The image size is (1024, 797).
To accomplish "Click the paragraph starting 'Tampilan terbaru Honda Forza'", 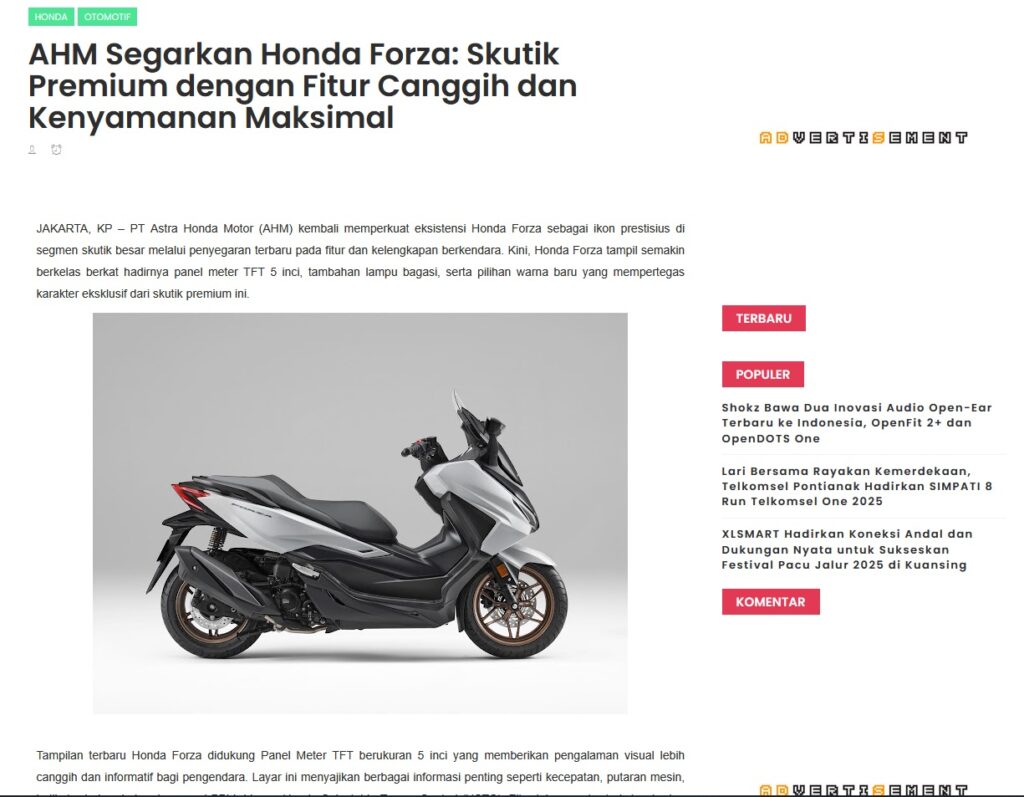I will pyautogui.click(x=360, y=772).
